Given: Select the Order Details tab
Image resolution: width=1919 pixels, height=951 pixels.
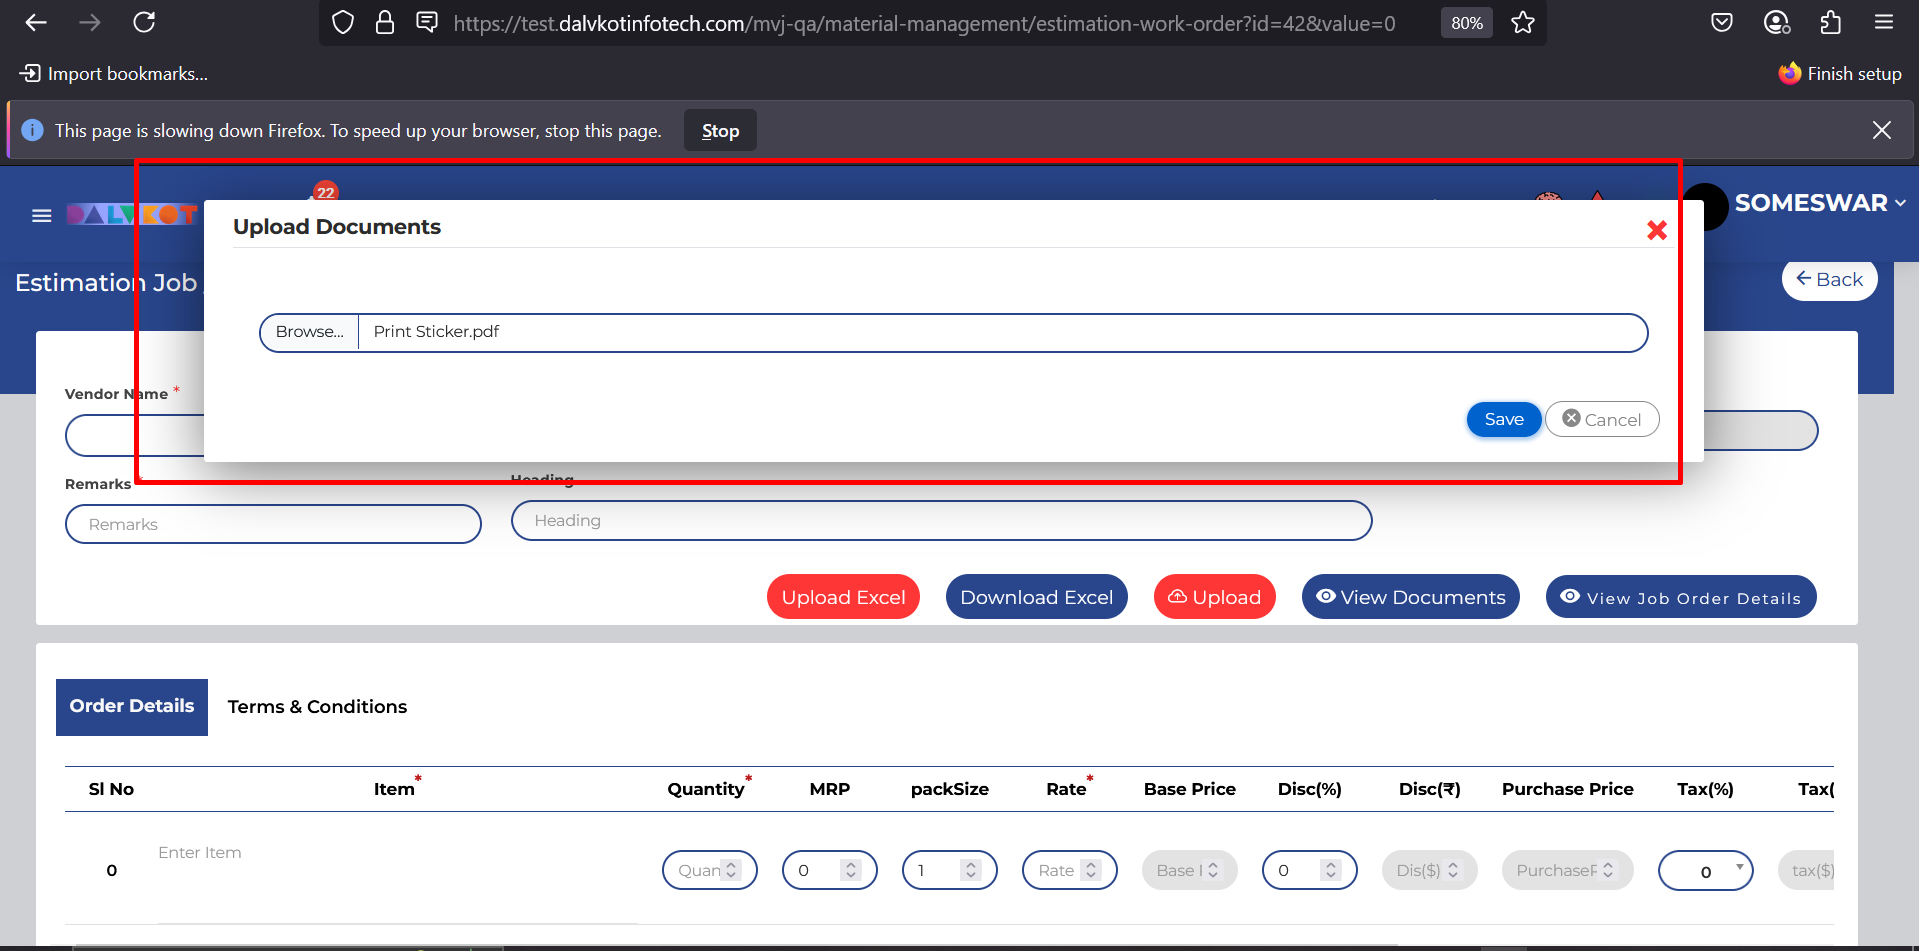Looking at the screenshot, I should [132, 707].
